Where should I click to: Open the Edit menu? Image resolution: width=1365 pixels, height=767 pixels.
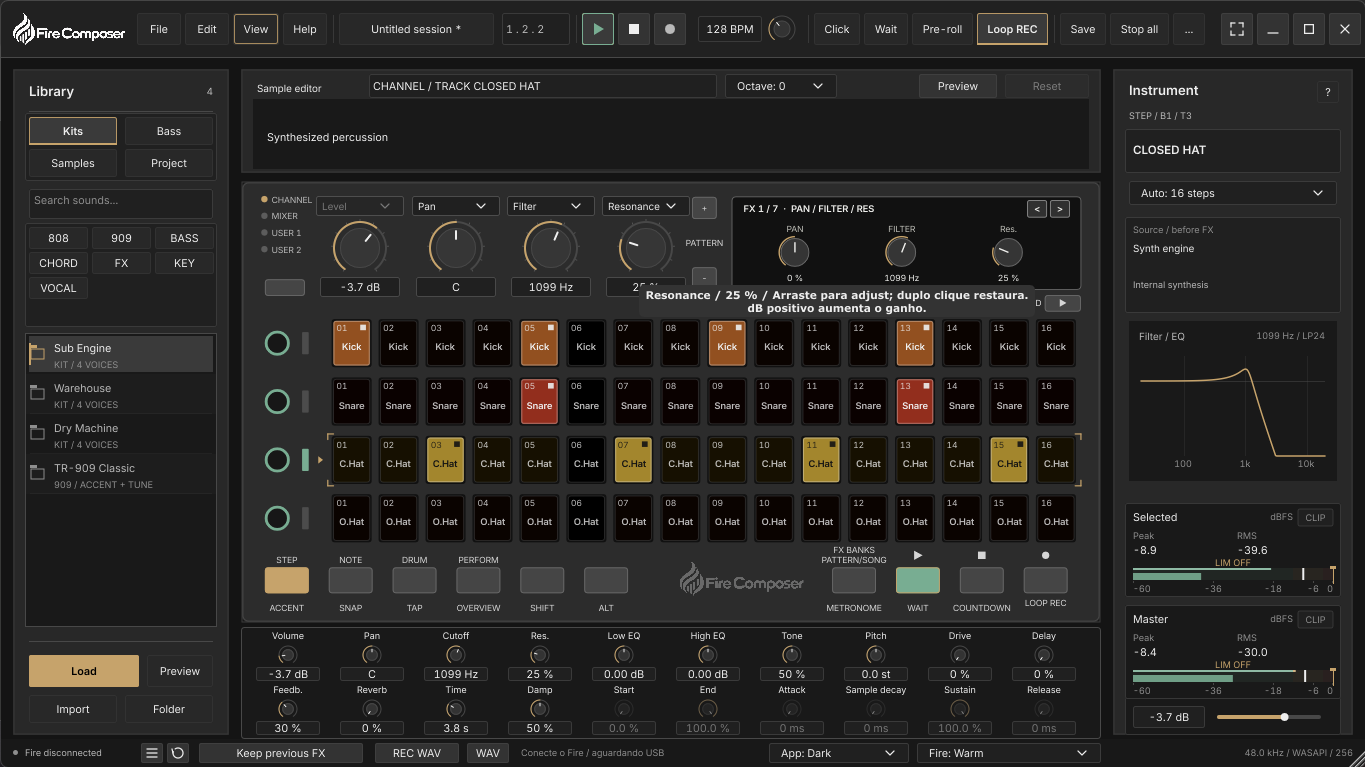tap(207, 29)
